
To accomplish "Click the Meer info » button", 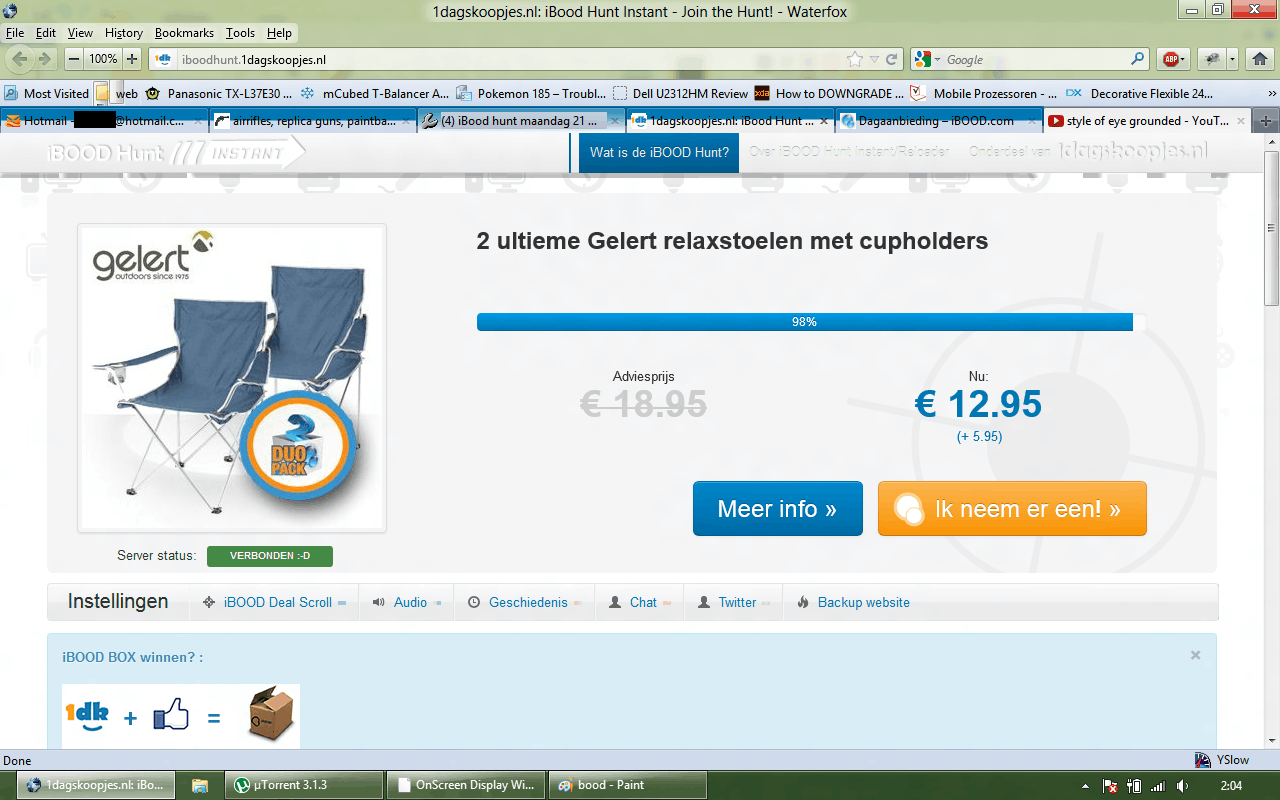I will point(777,508).
